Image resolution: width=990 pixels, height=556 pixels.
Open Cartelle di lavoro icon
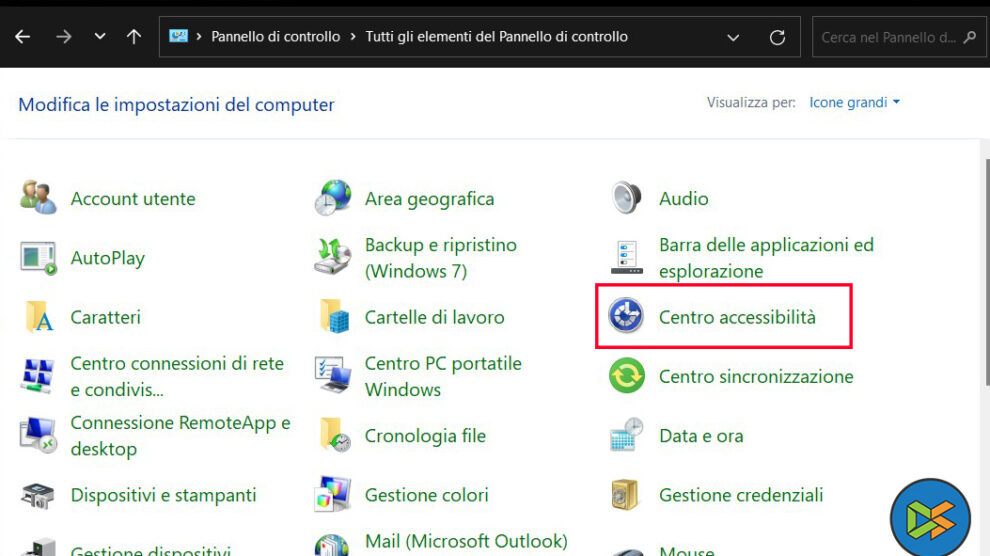pyautogui.click(x=334, y=316)
